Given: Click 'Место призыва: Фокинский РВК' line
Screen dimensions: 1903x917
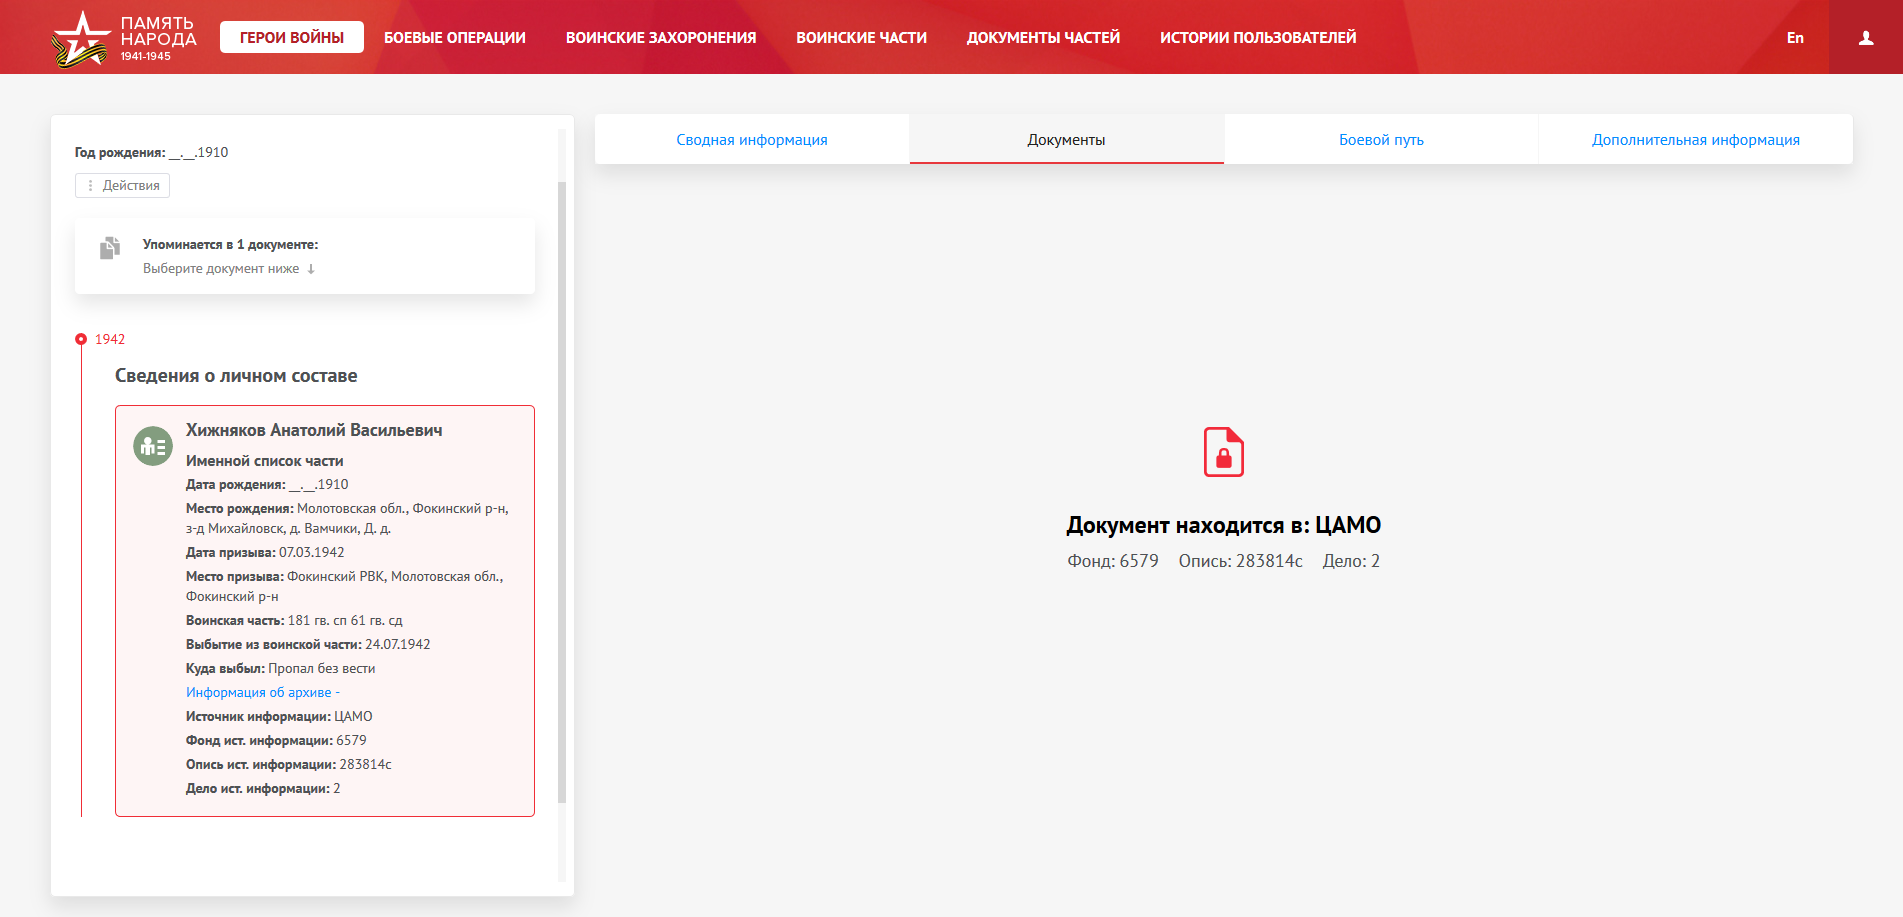Looking at the screenshot, I should pos(345,586).
